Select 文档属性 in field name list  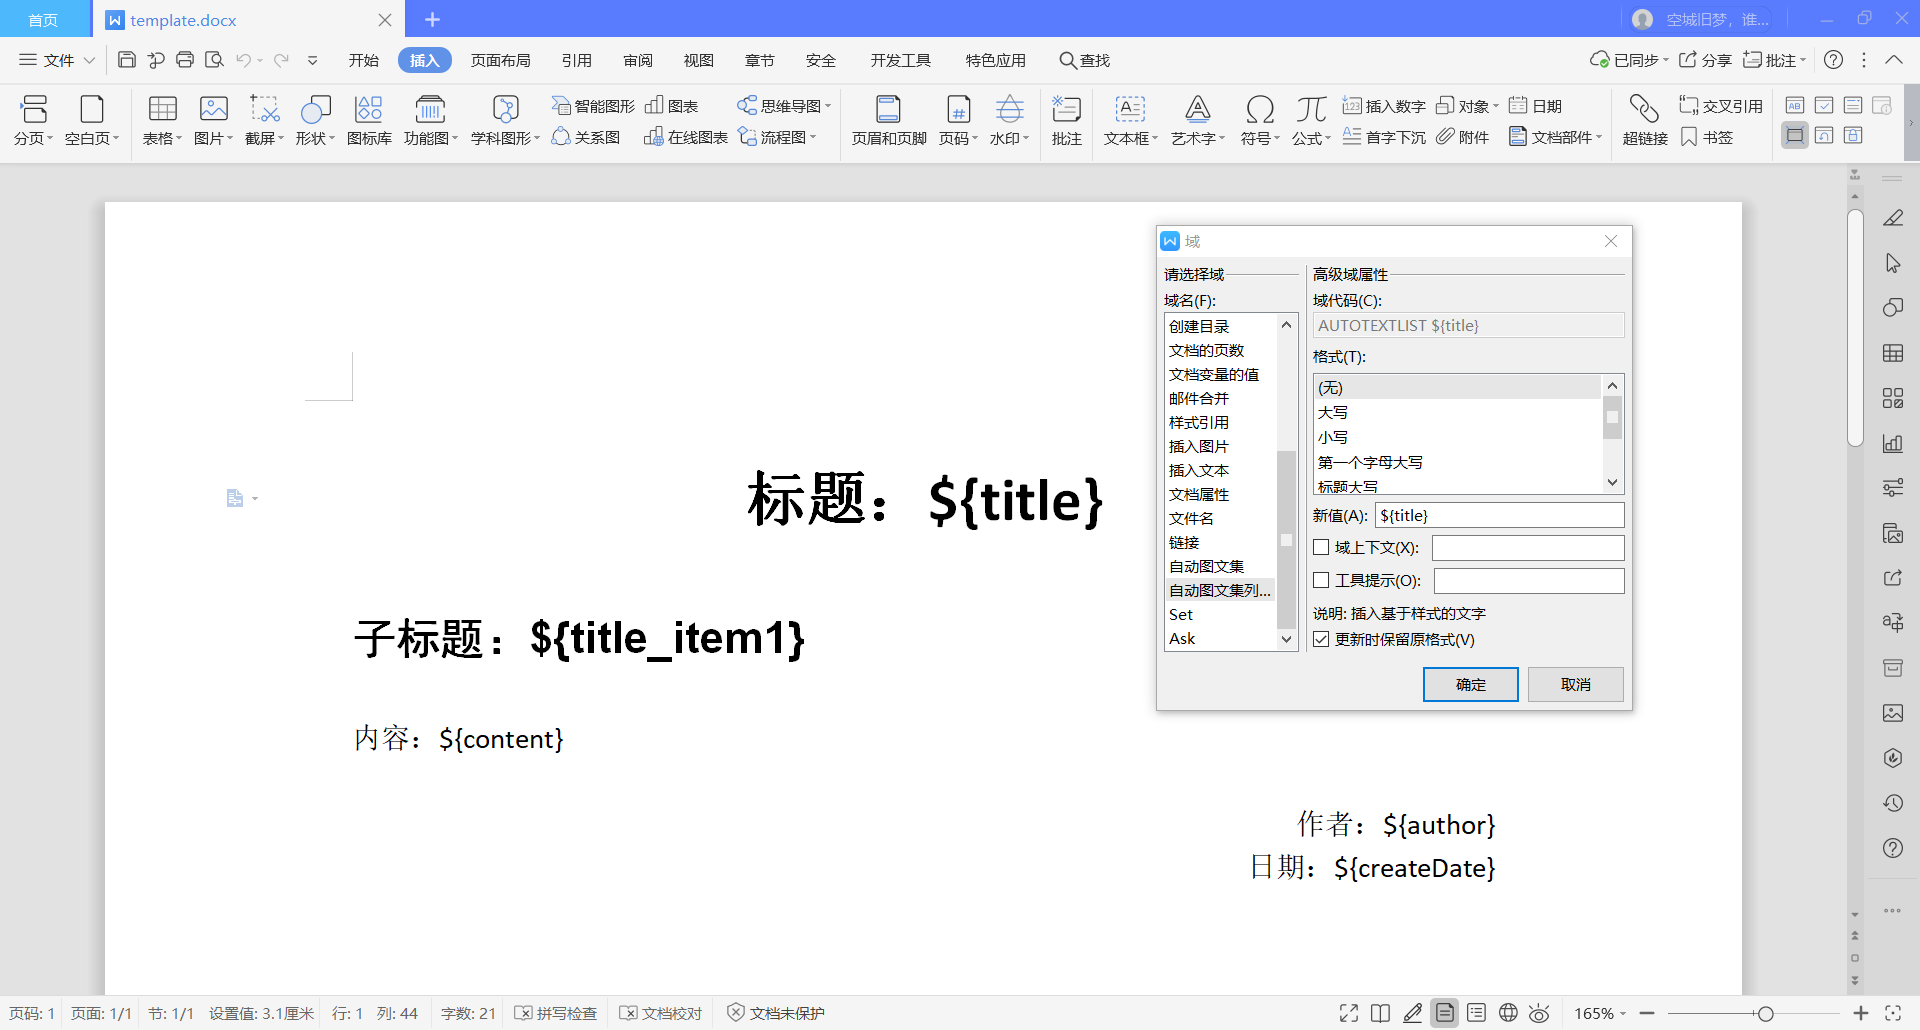pyautogui.click(x=1221, y=494)
